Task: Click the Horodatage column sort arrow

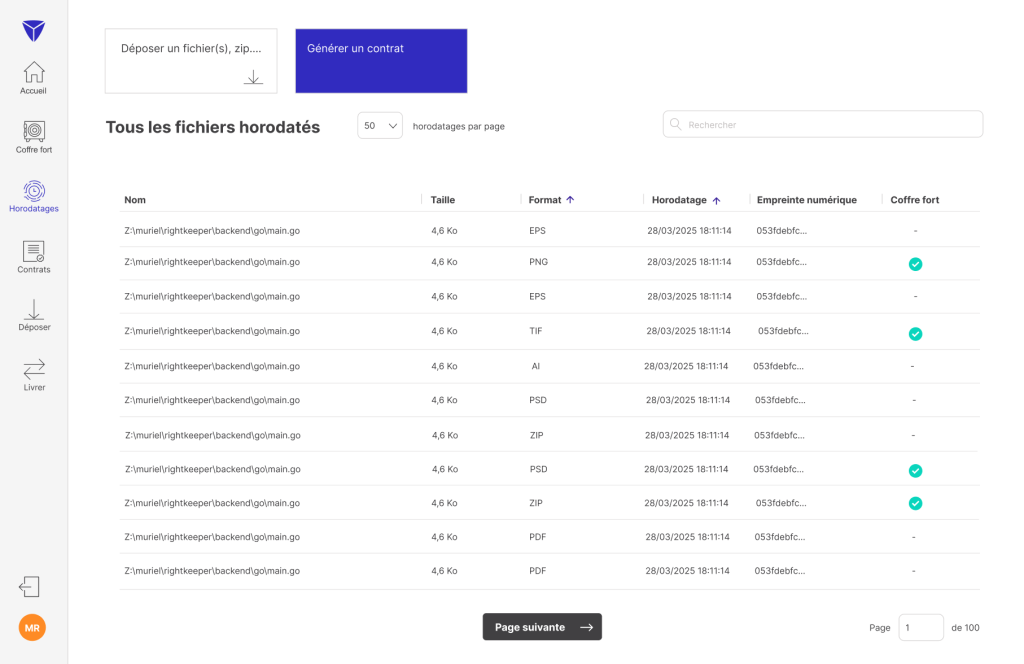Action: pos(716,200)
